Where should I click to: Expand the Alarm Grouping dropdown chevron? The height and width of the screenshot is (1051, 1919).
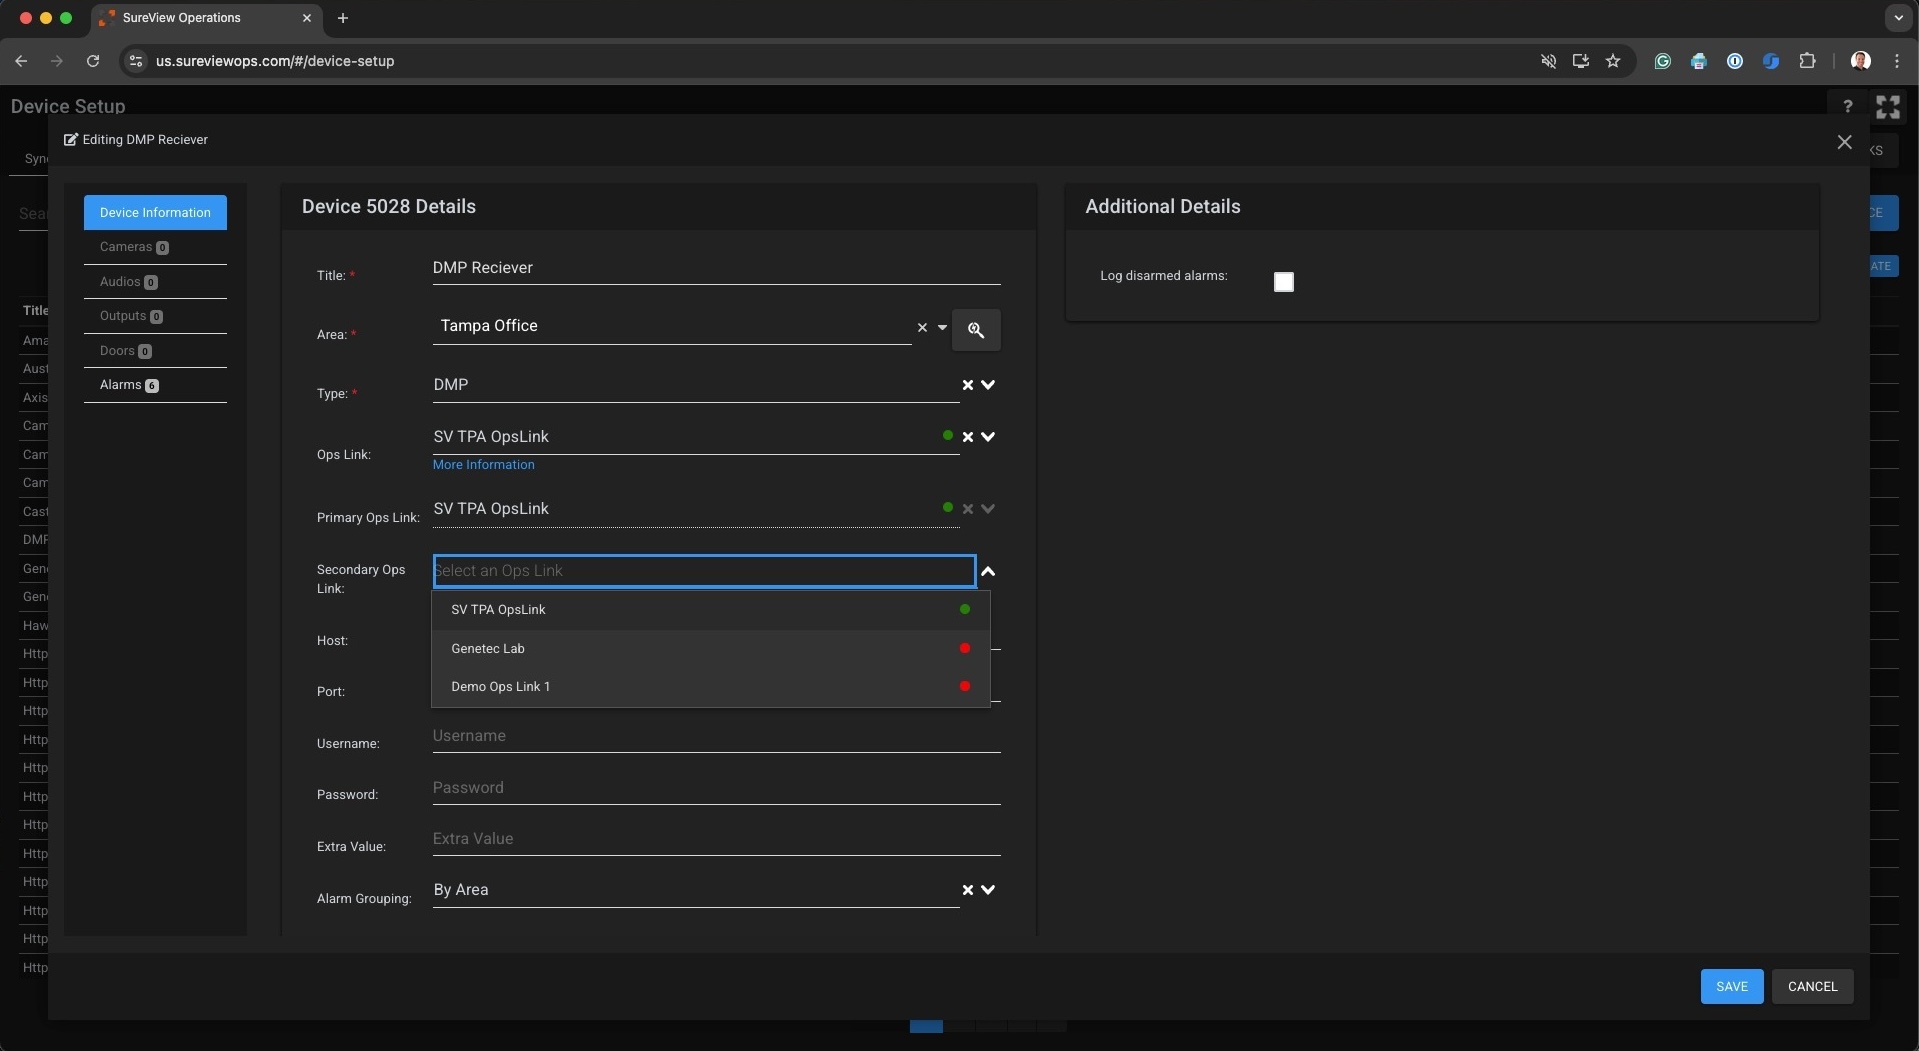coord(988,890)
